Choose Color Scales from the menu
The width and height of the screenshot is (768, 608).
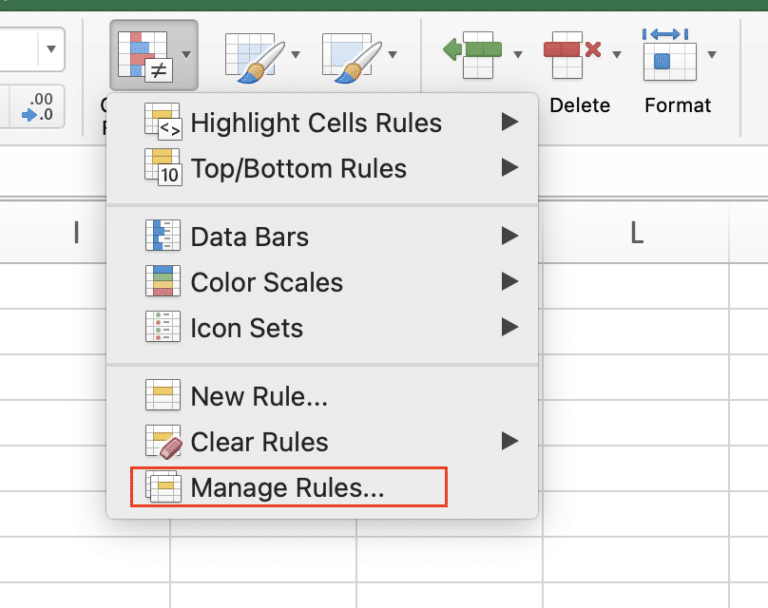[266, 283]
